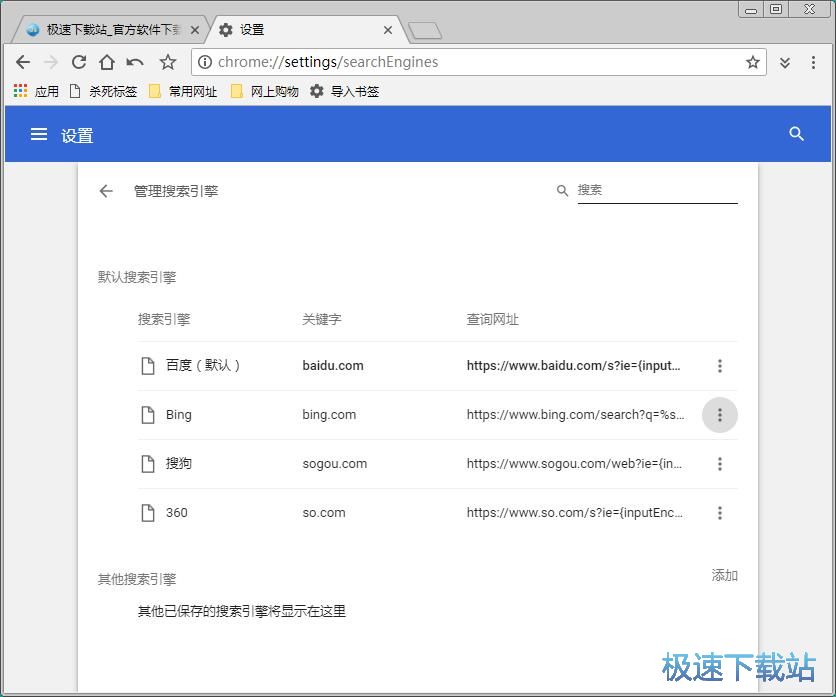Screen dimensions: 836x697
Task: Click the Bing query URL text
Action: [x=575, y=415]
